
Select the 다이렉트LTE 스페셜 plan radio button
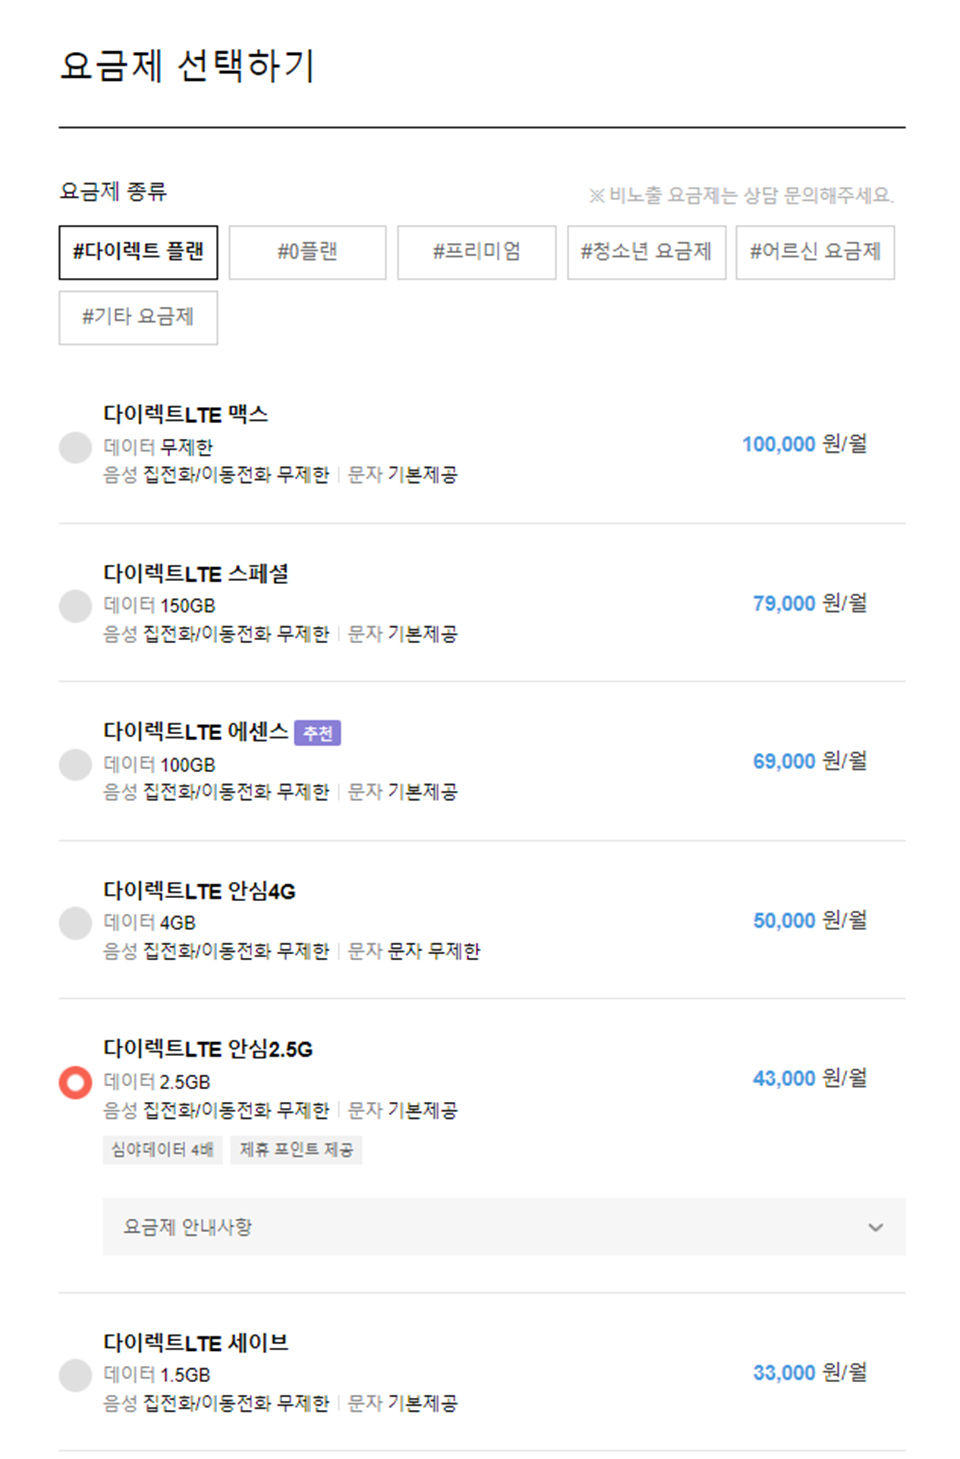(74, 605)
